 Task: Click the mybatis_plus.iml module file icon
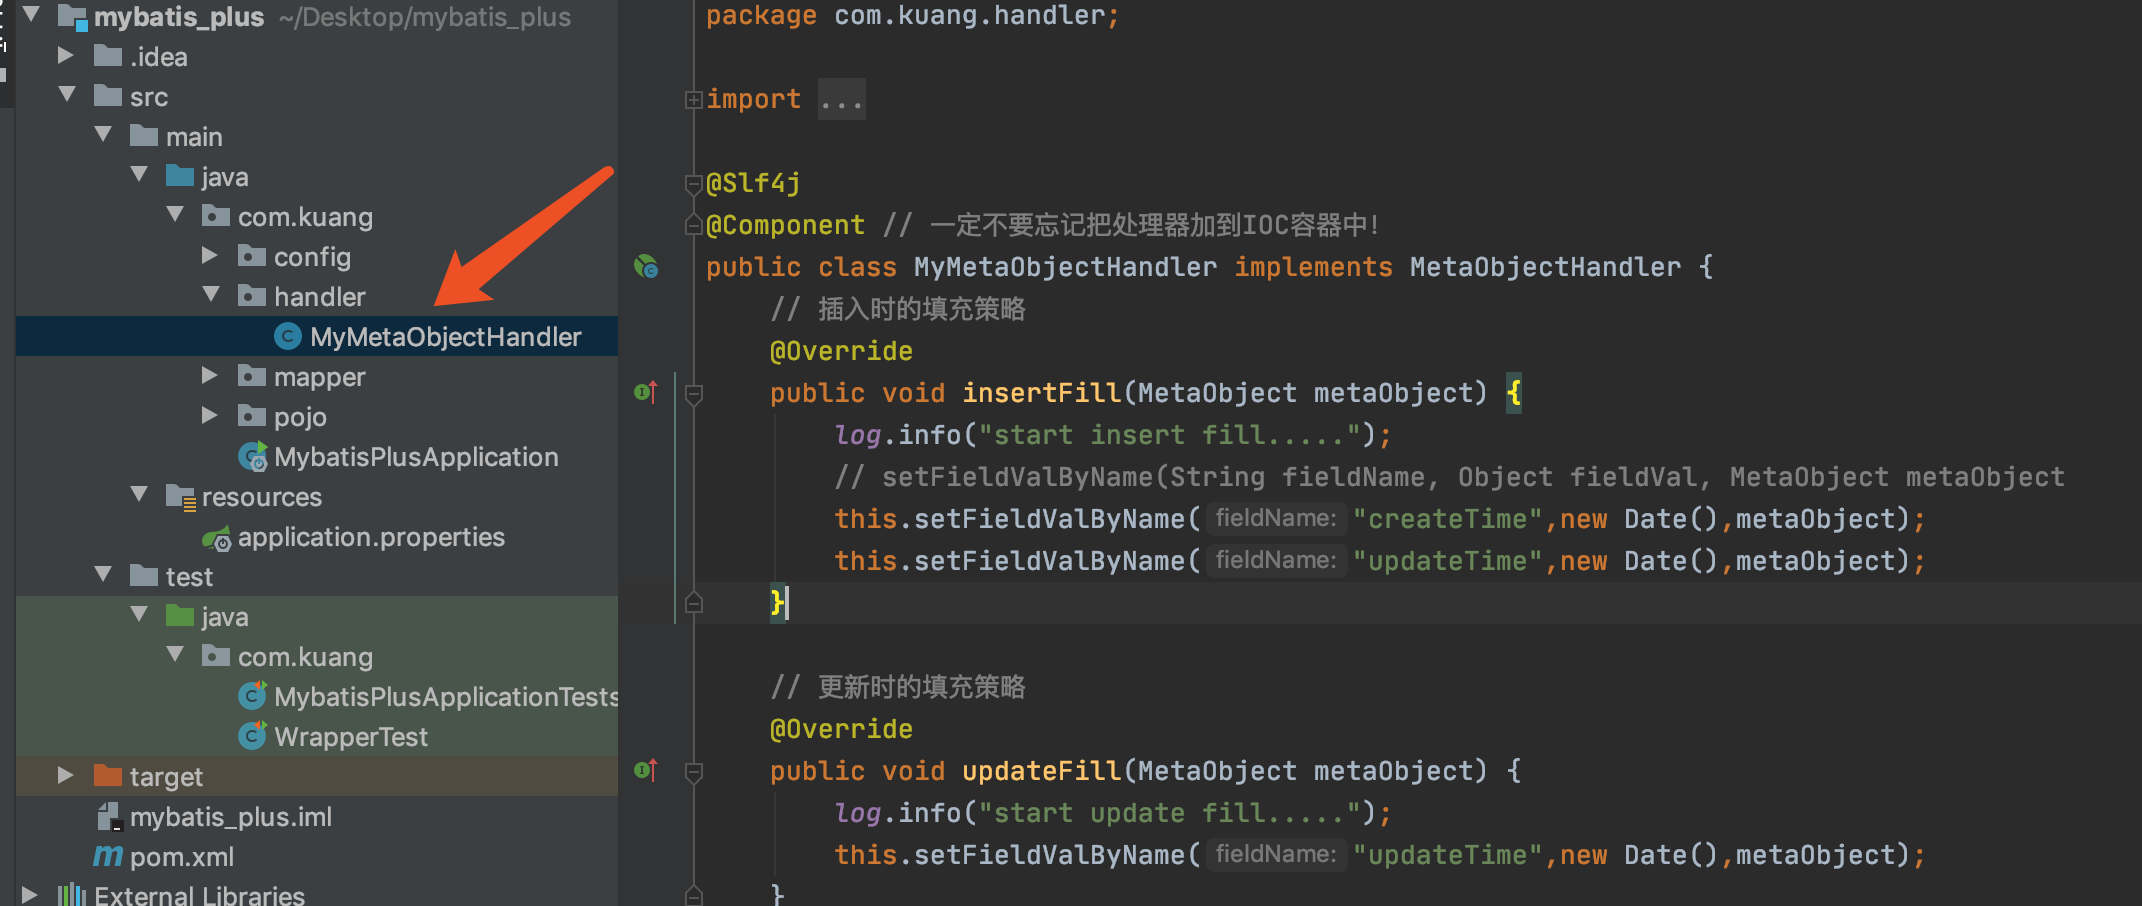[x=109, y=816]
